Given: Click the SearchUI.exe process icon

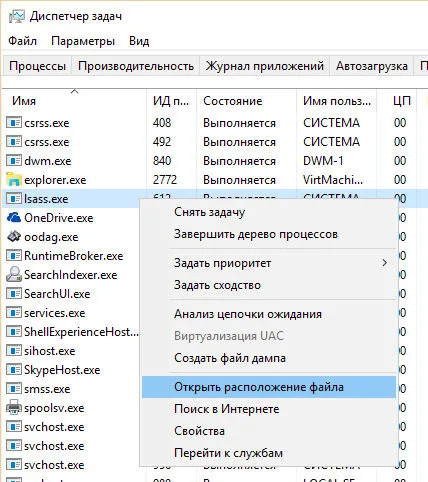Looking at the screenshot, I should pos(14,294).
